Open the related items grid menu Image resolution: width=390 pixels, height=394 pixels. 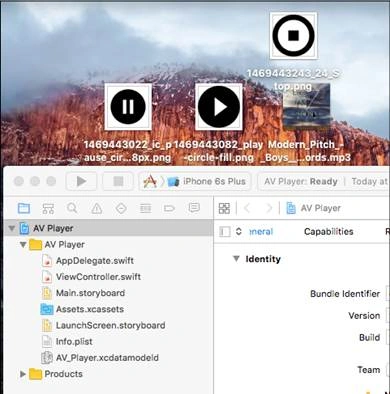point(224,209)
